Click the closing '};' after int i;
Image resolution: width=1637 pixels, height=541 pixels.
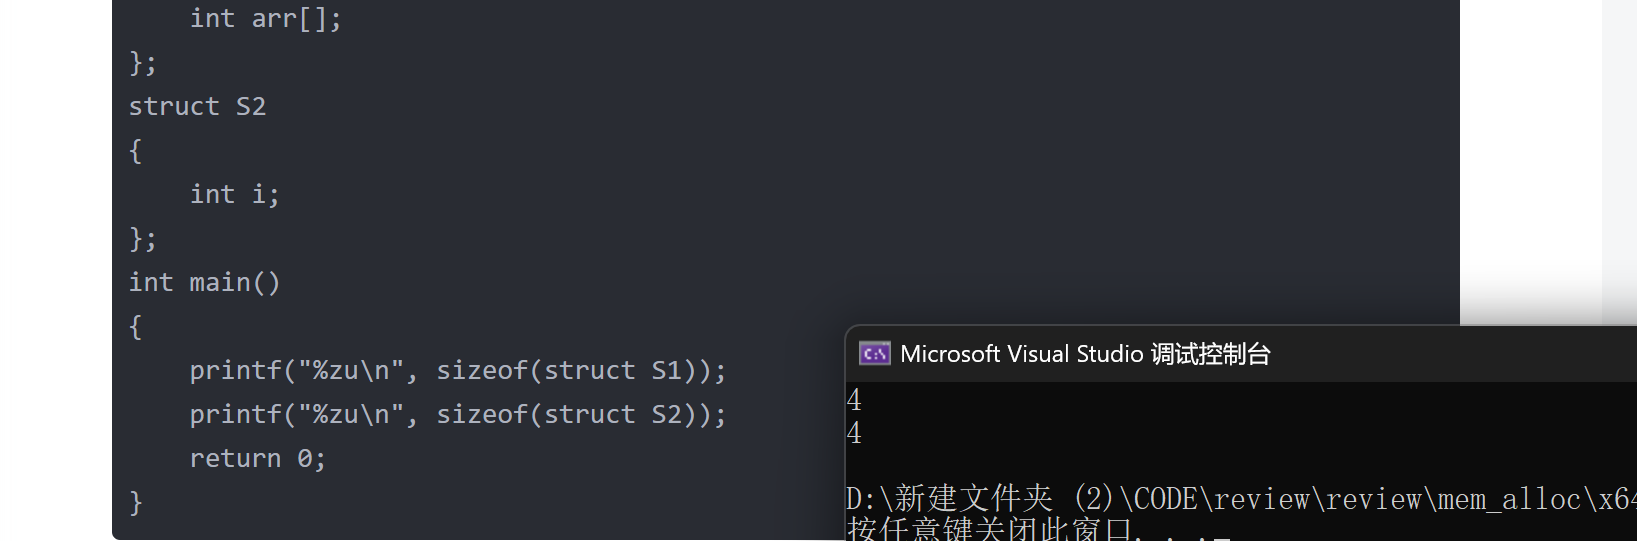[142, 239]
